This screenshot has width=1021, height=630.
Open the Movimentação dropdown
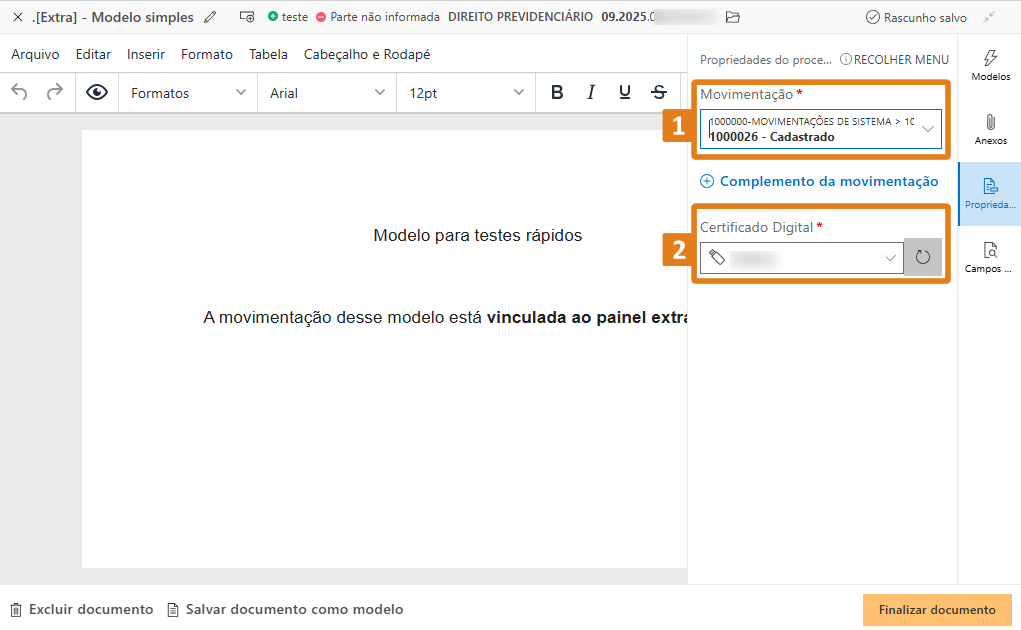pos(927,128)
